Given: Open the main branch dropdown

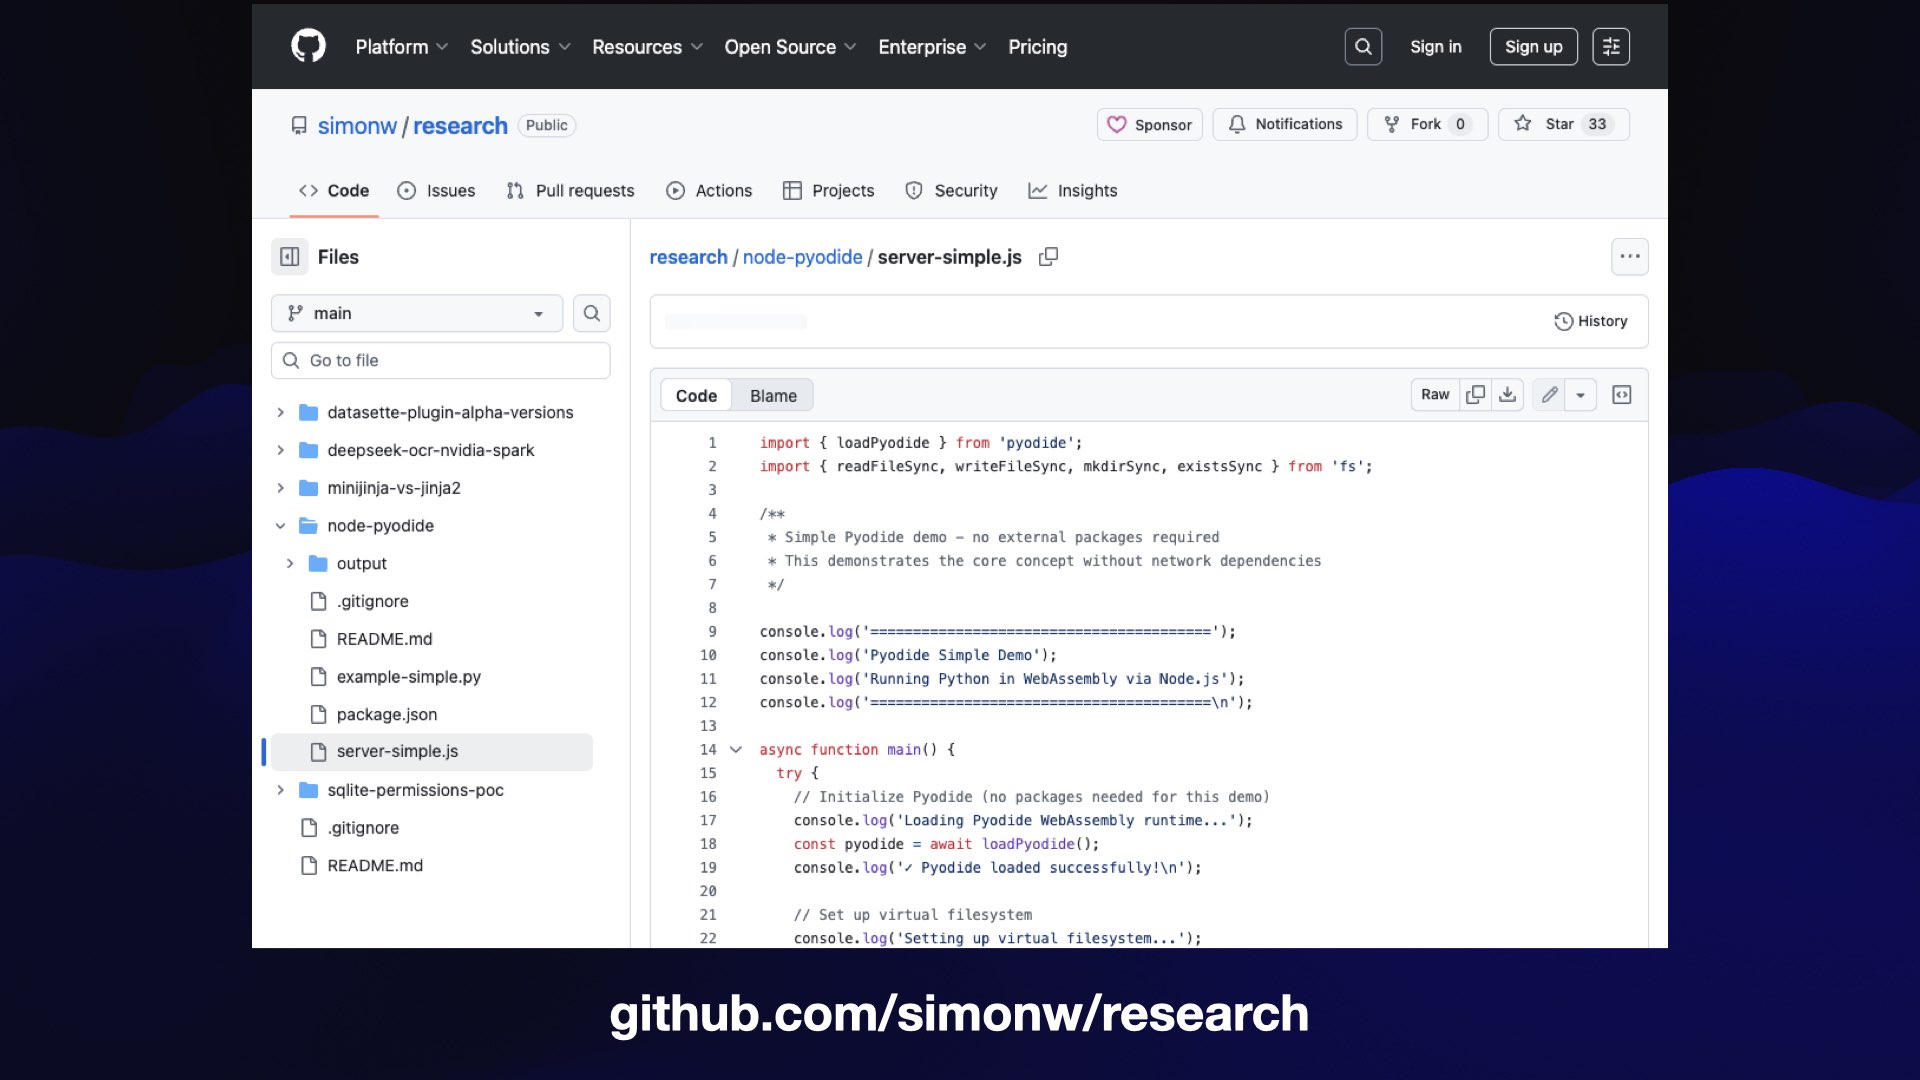Looking at the screenshot, I should 416,313.
